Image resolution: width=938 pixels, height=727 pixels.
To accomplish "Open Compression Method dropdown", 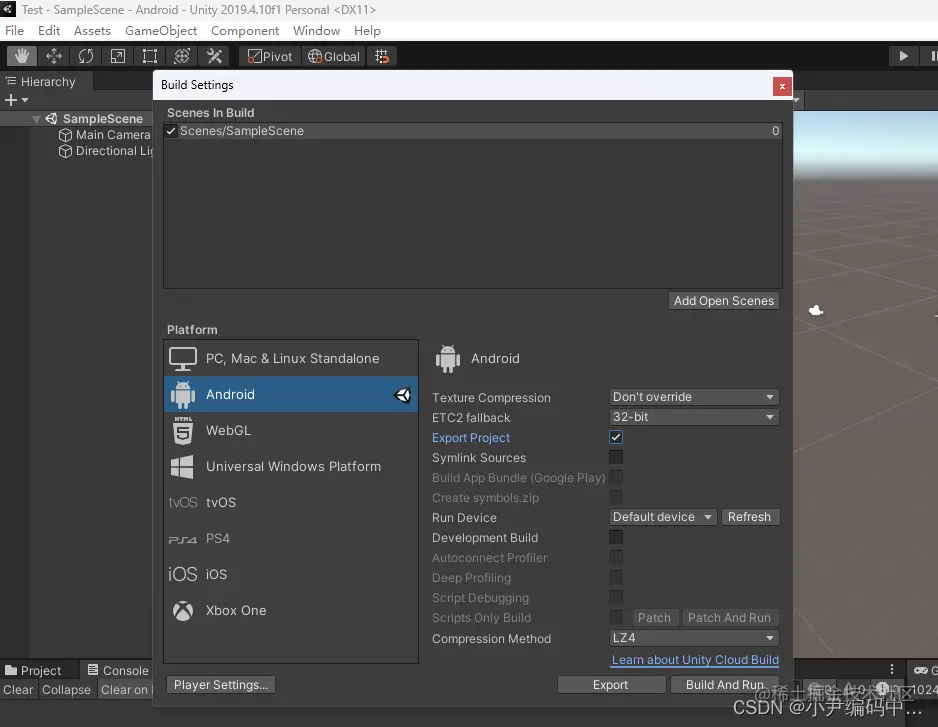I will point(694,638).
